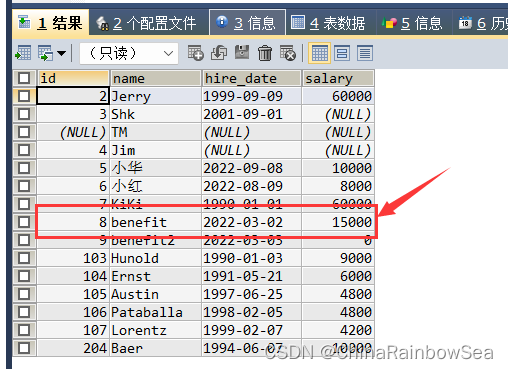
Task: Select the name cell Hunold
Action: click(x=156, y=258)
